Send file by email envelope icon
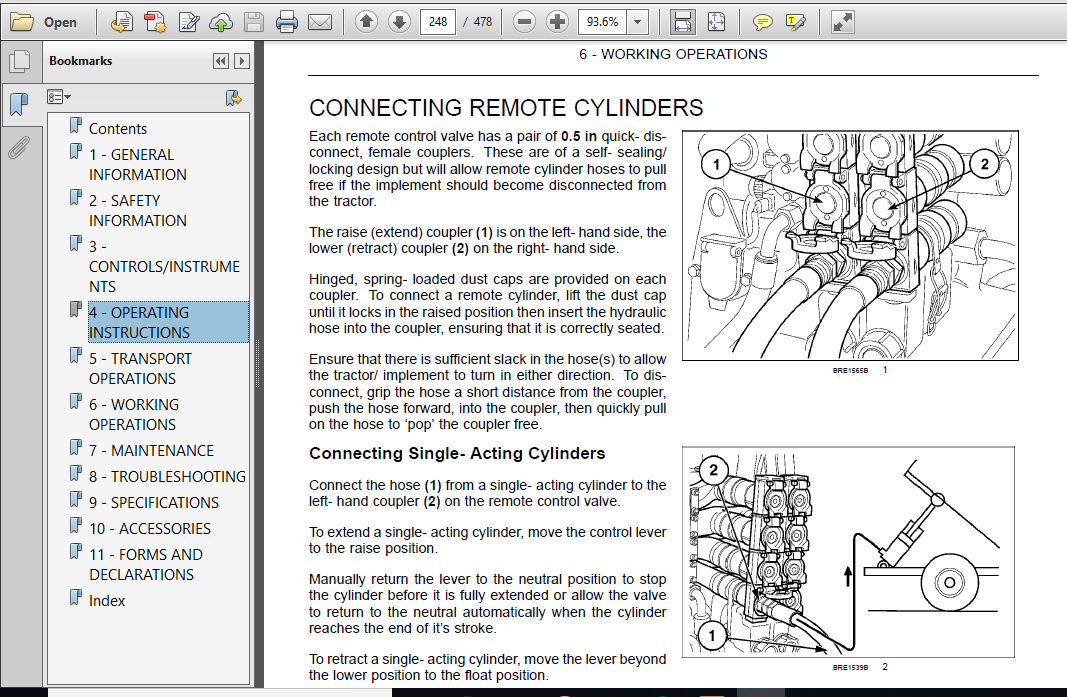 [x=320, y=22]
